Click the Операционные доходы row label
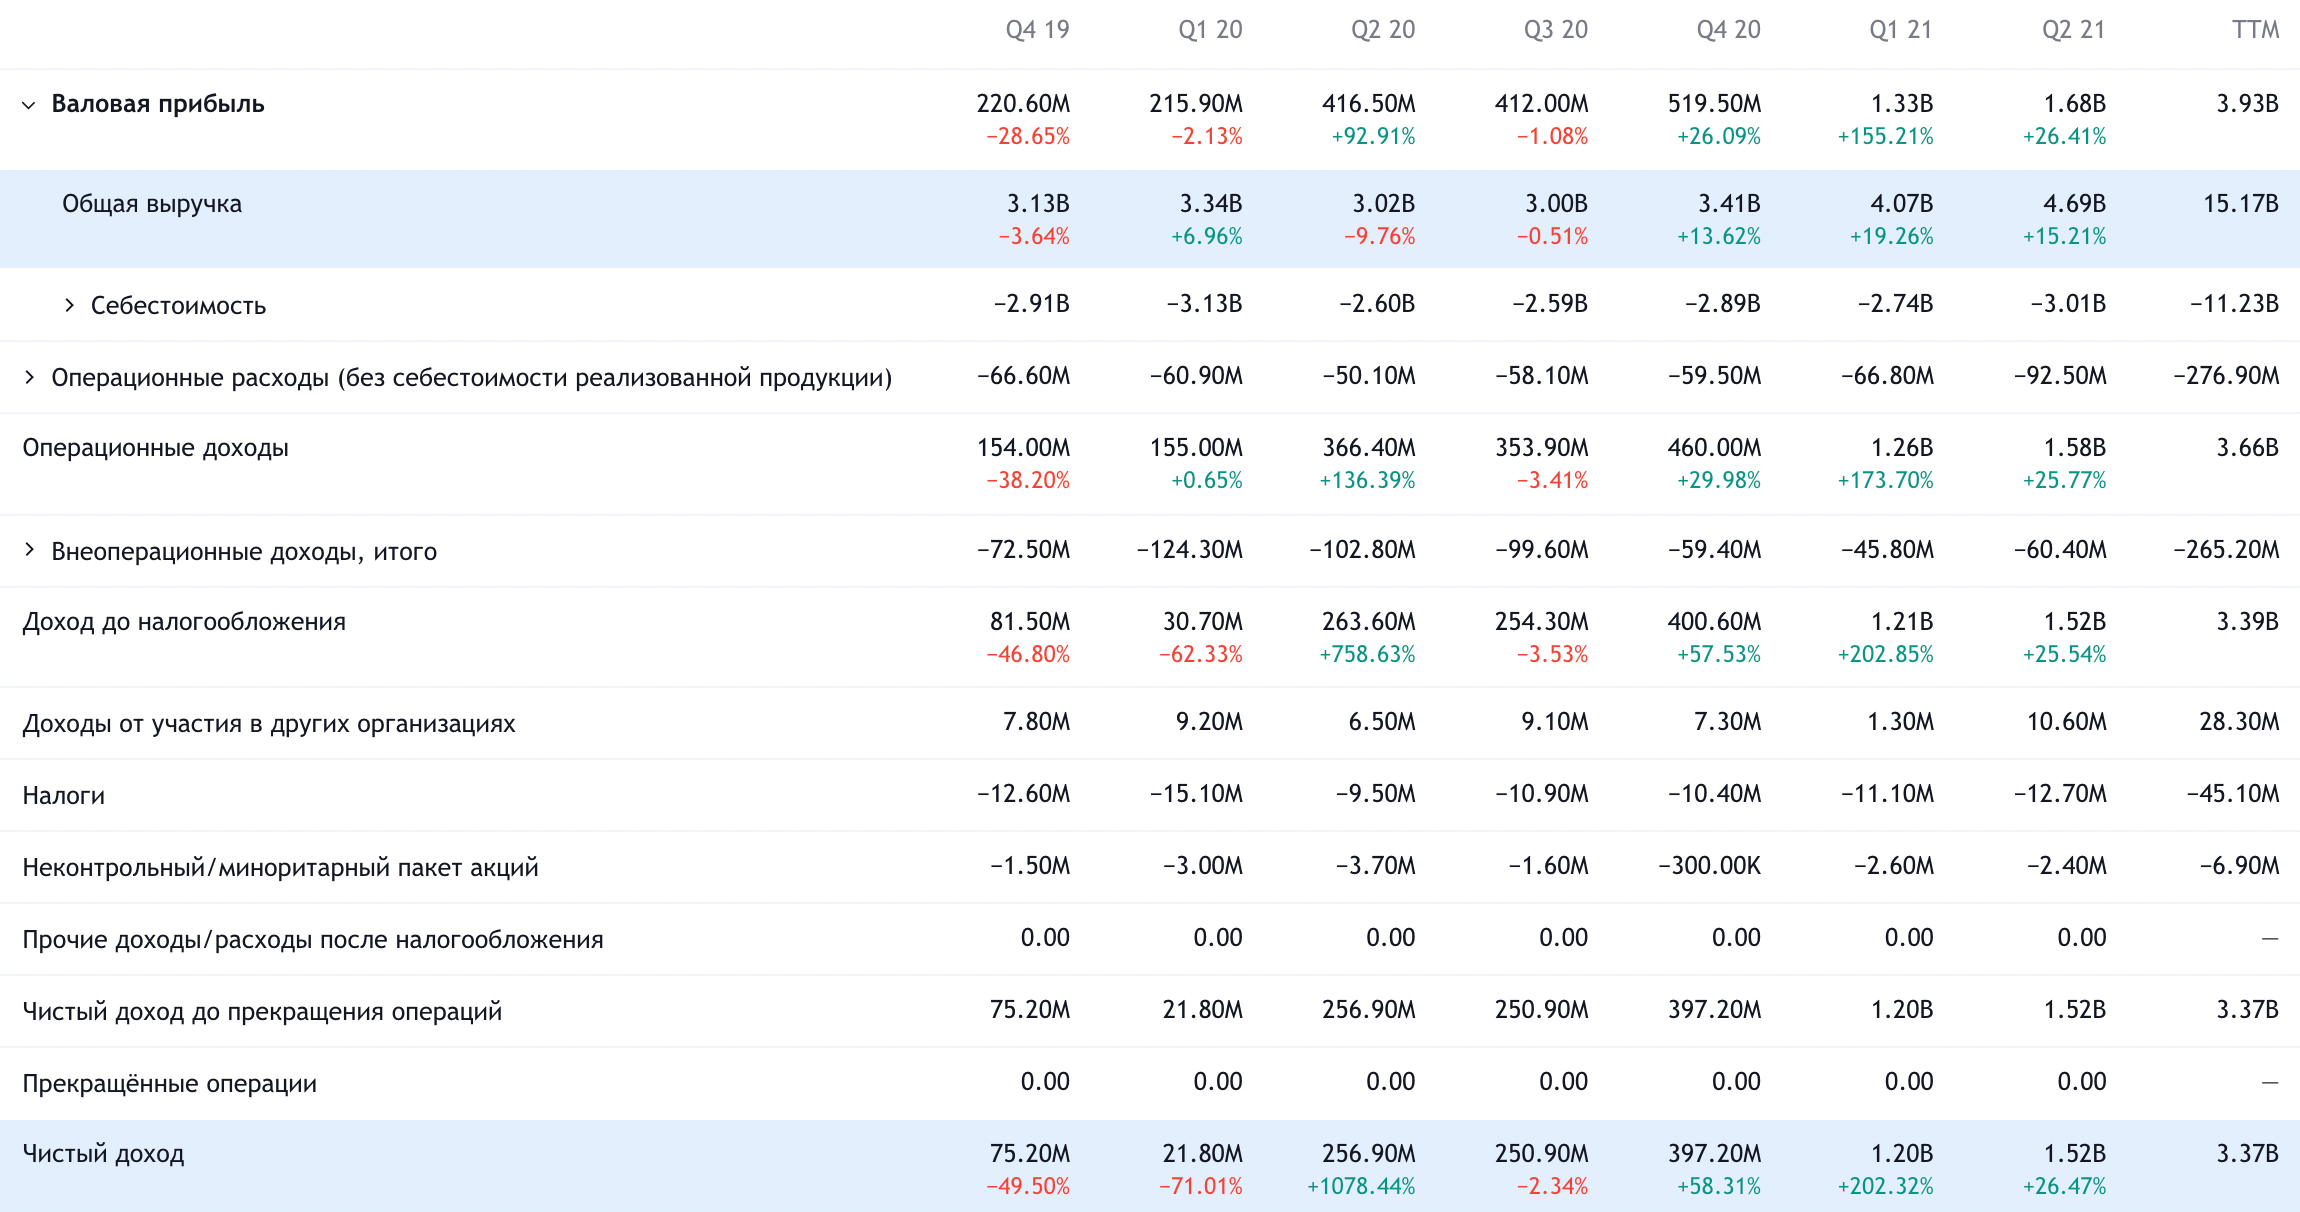 point(155,448)
